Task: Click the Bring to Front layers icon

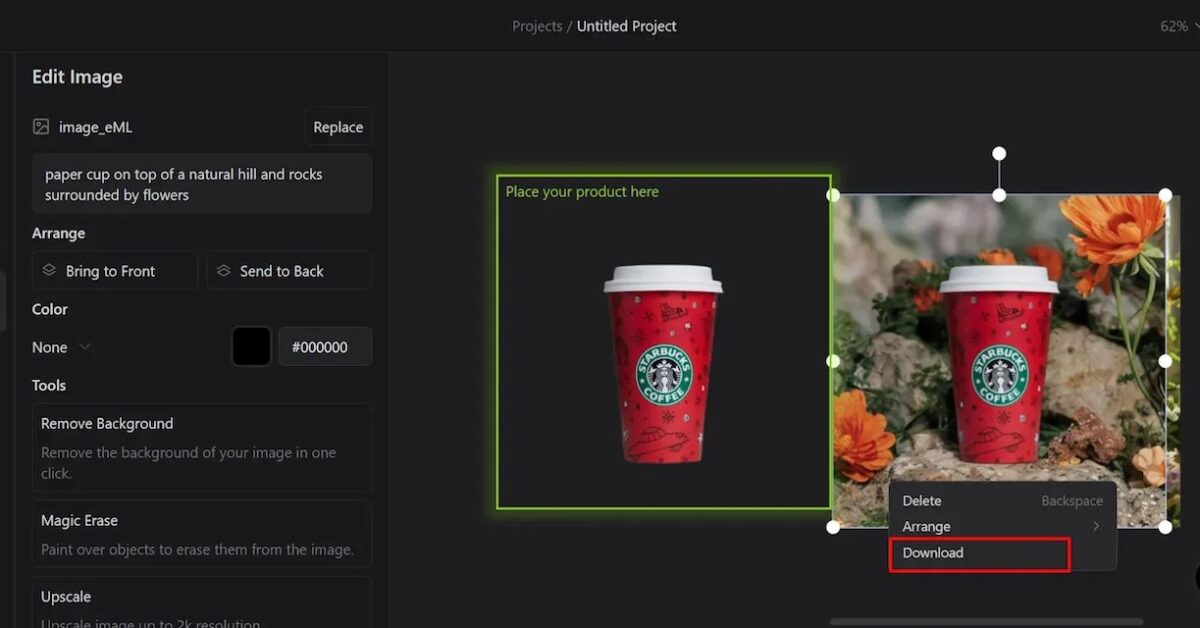Action: [48, 271]
